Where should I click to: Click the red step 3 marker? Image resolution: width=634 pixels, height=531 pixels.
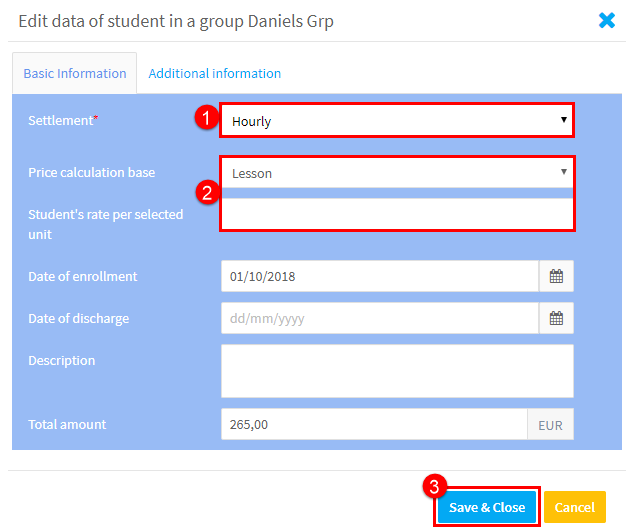pos(434,487)
